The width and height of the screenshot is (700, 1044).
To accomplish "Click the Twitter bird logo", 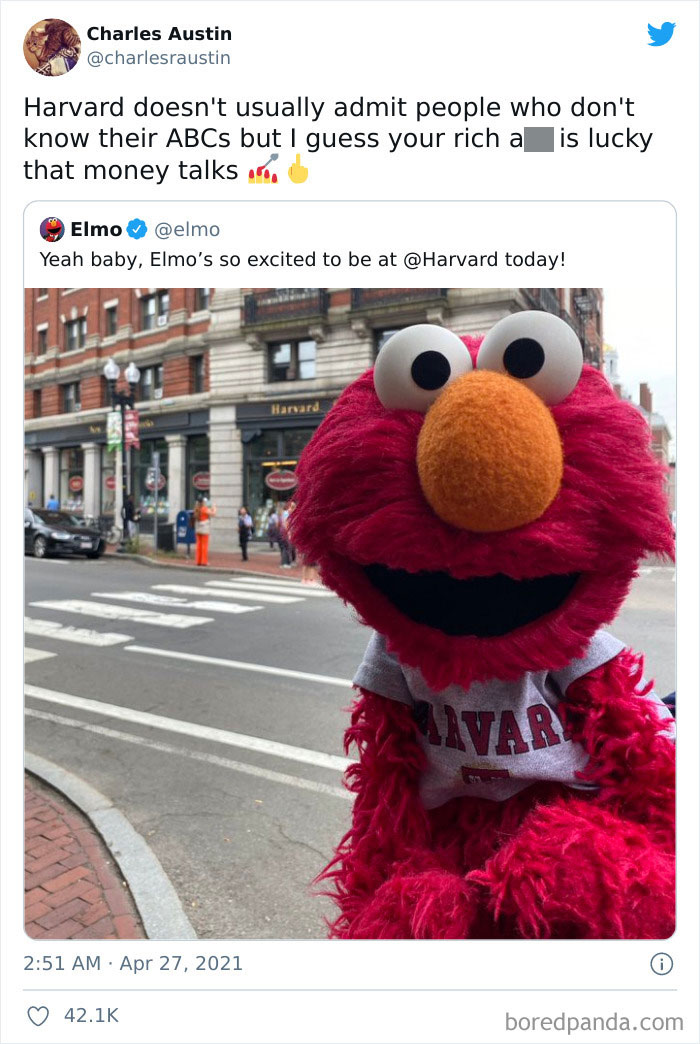I will (x=662, y=33).
